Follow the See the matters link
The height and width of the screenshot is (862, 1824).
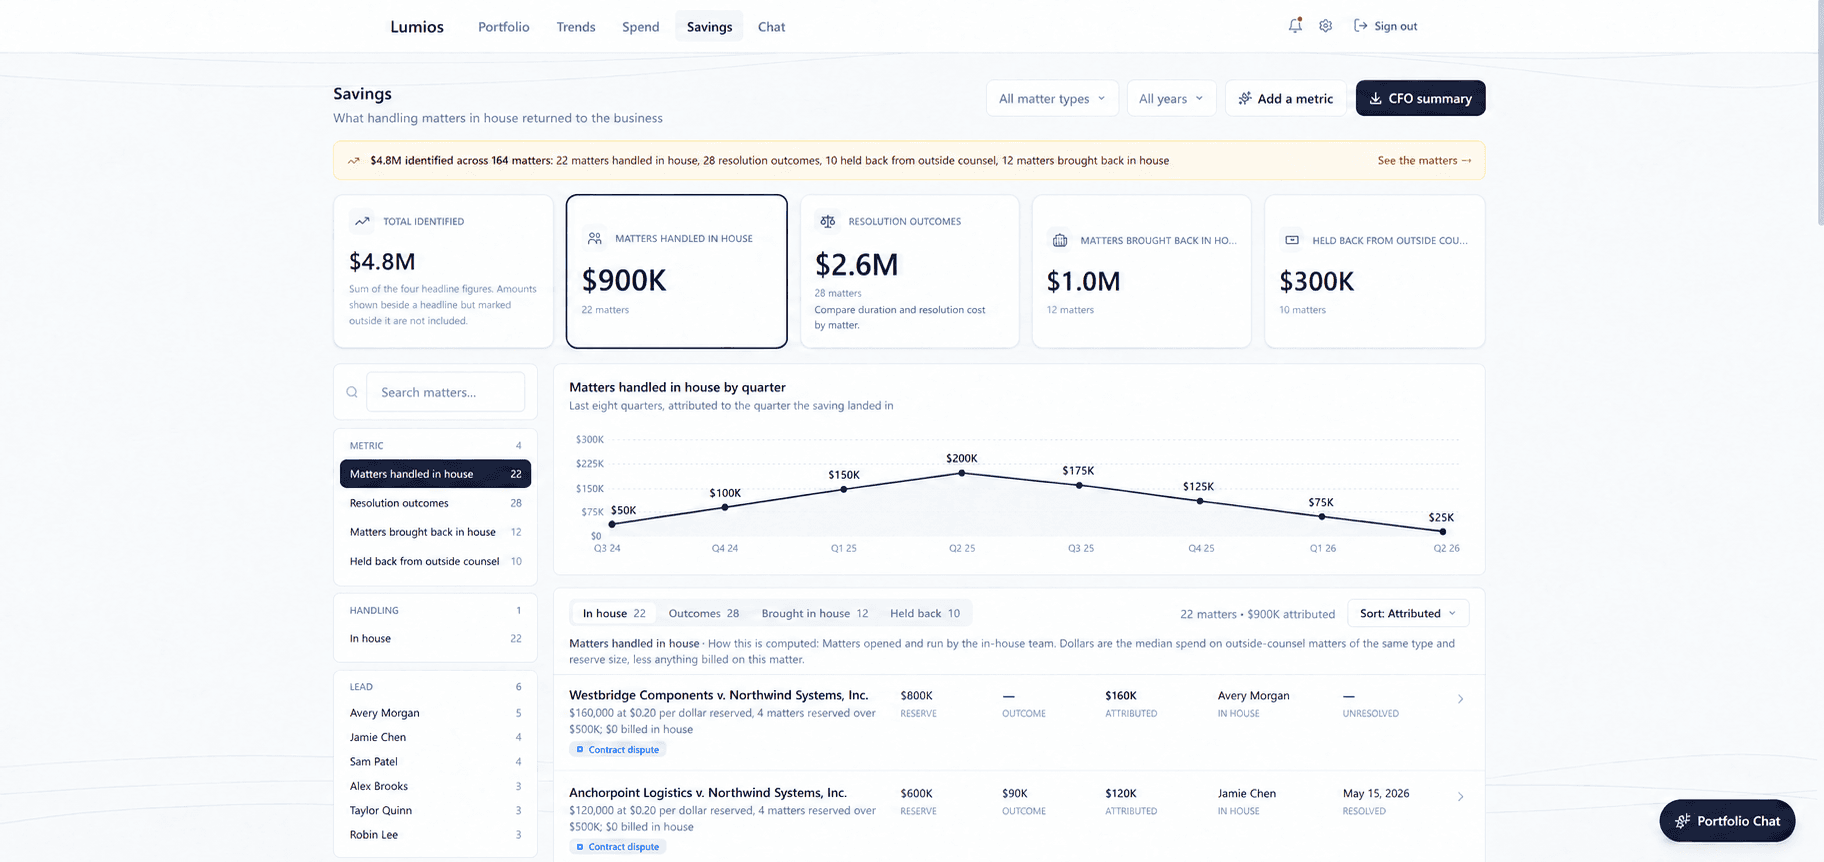tap(1424, 160)
